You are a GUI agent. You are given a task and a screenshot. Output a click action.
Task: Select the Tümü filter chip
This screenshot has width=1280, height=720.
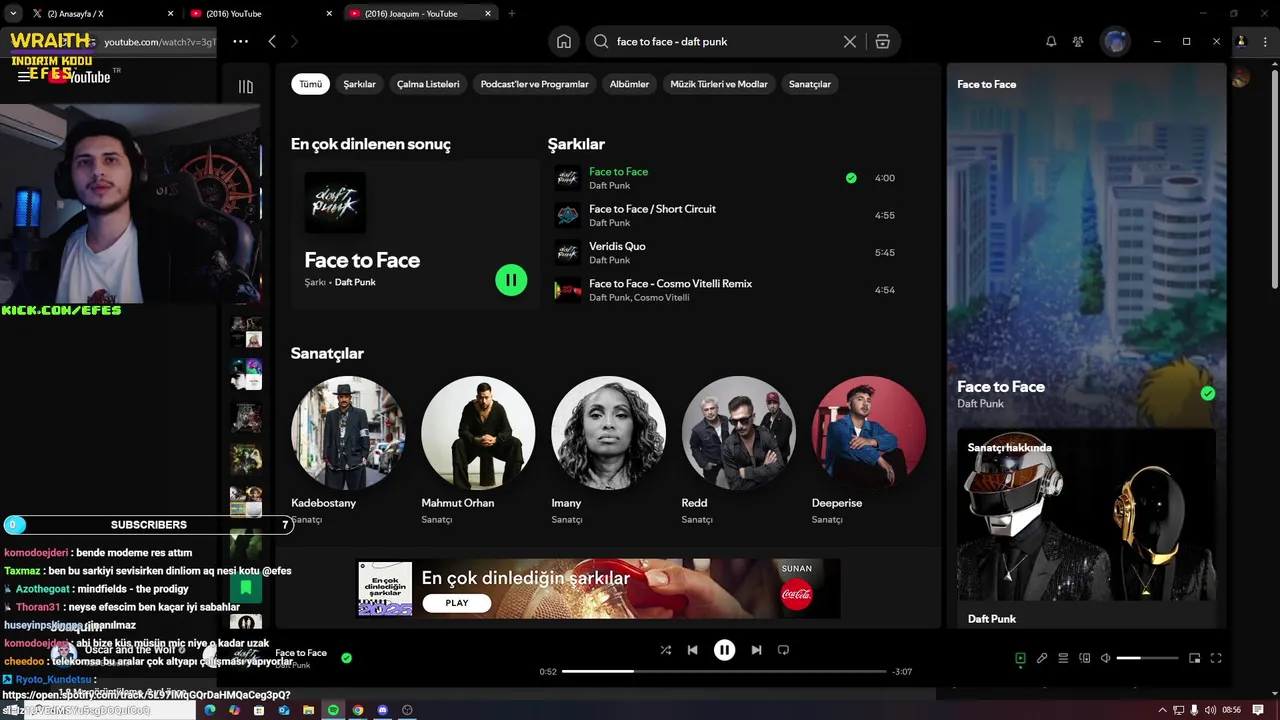coord(311,84)
